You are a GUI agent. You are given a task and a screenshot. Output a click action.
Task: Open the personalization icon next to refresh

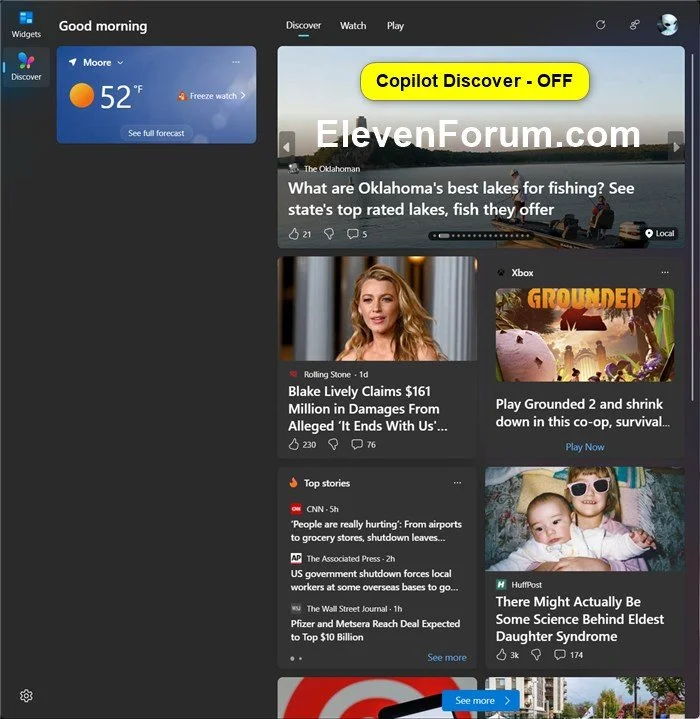[634, 25]
